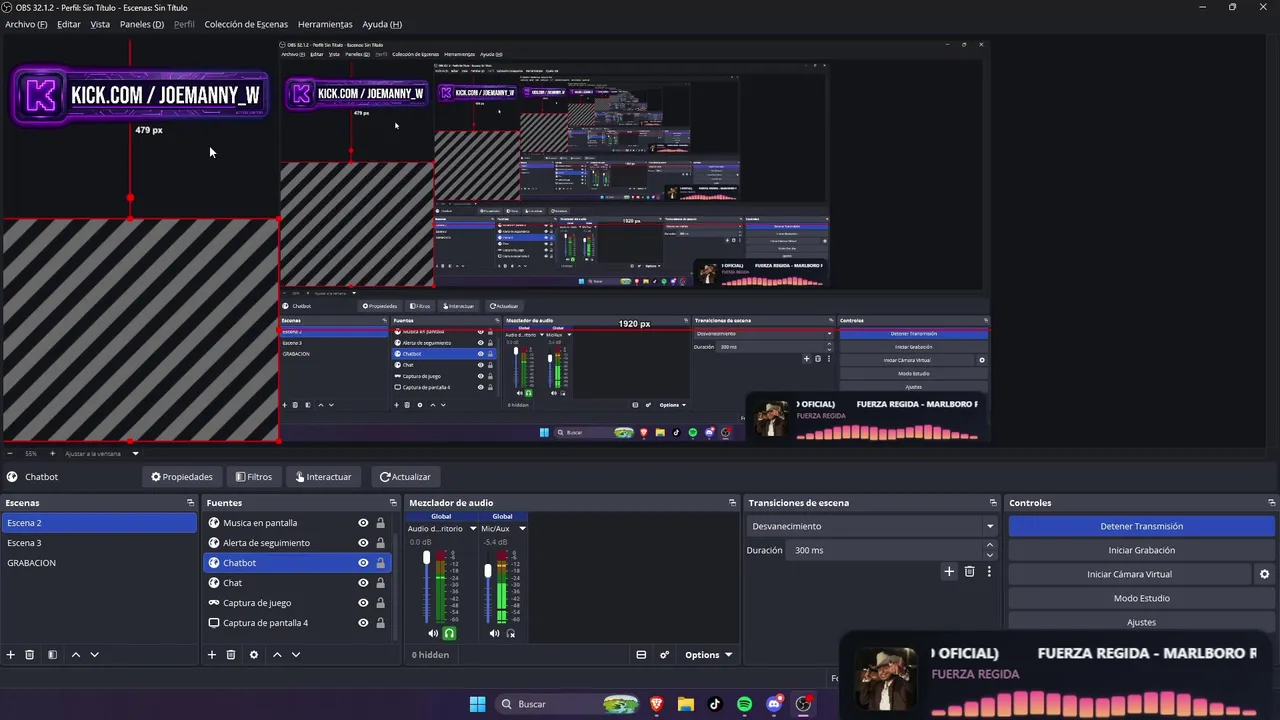
Task: Open scene filters icon in Escenas toolbar
Action: [52, 655]
